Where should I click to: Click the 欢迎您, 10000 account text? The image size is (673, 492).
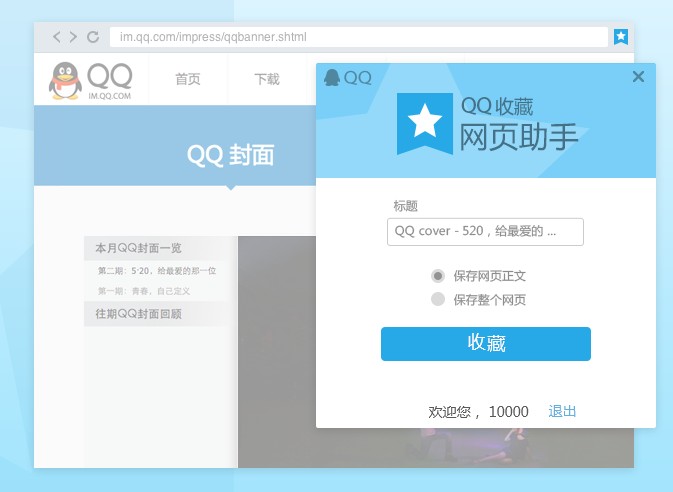coord(478,412)
